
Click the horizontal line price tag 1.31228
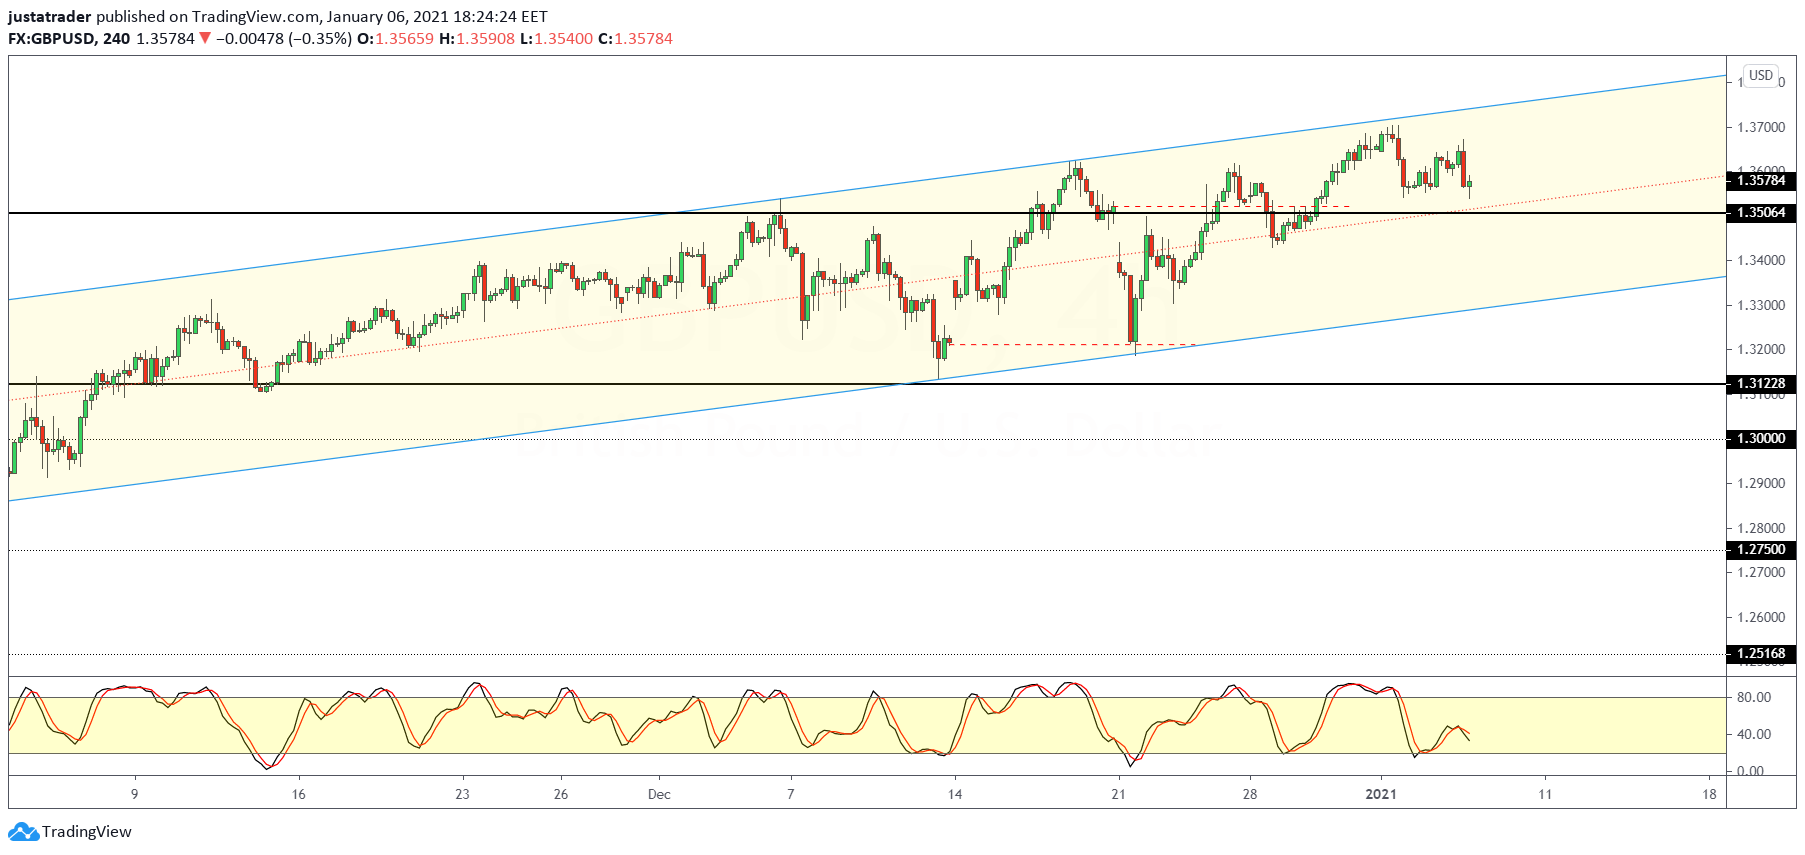click(x=1761, y=384)
